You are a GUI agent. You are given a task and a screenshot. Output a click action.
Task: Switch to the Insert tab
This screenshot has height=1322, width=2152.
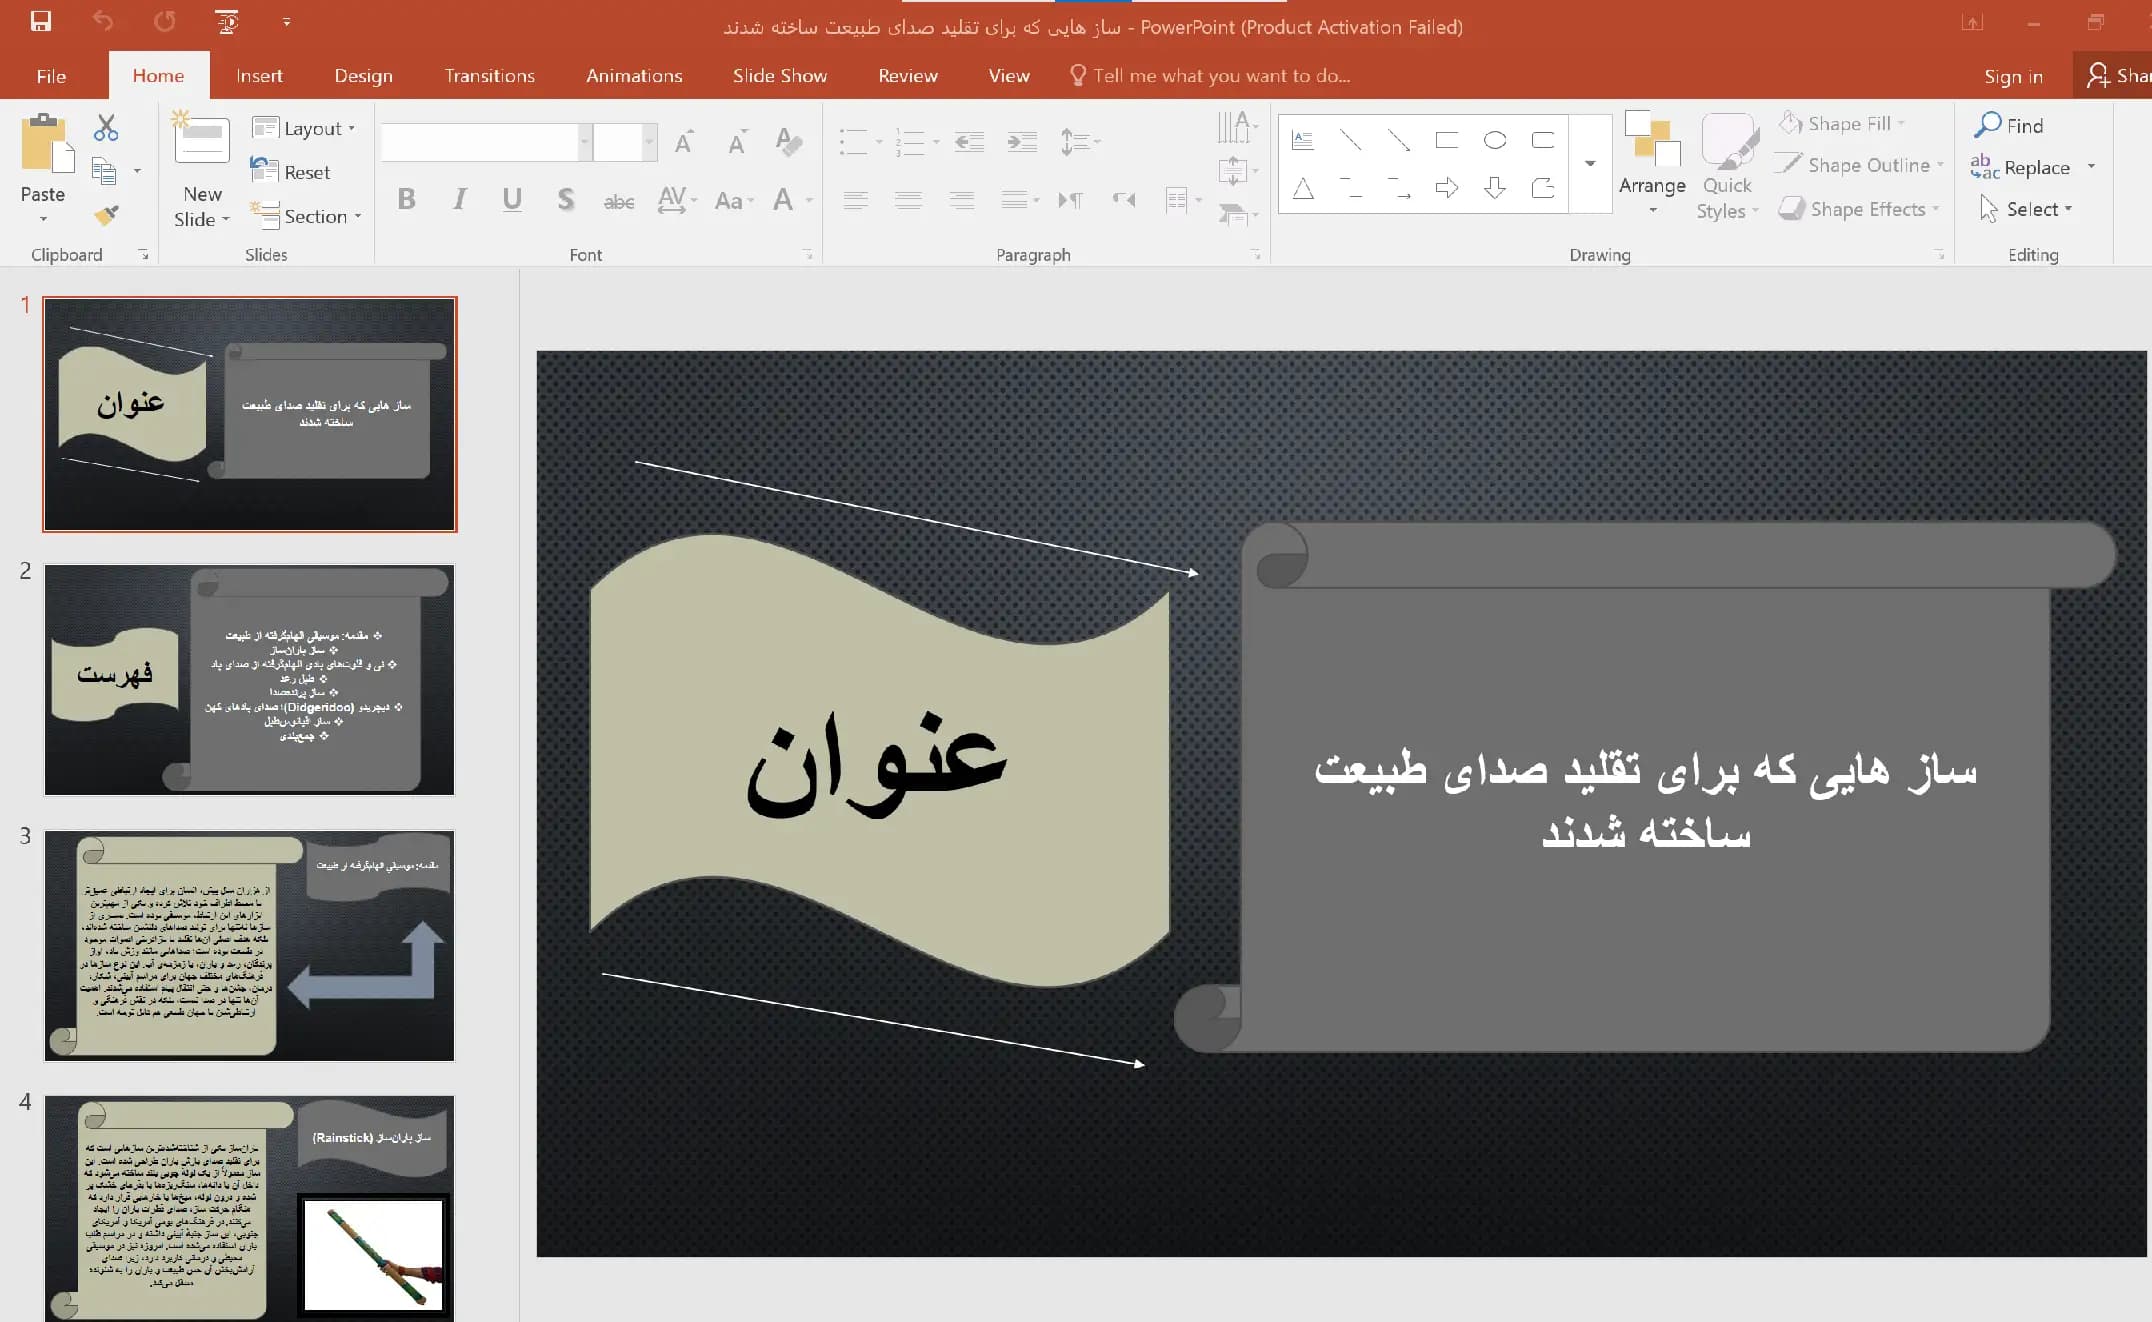coord(259,76)
